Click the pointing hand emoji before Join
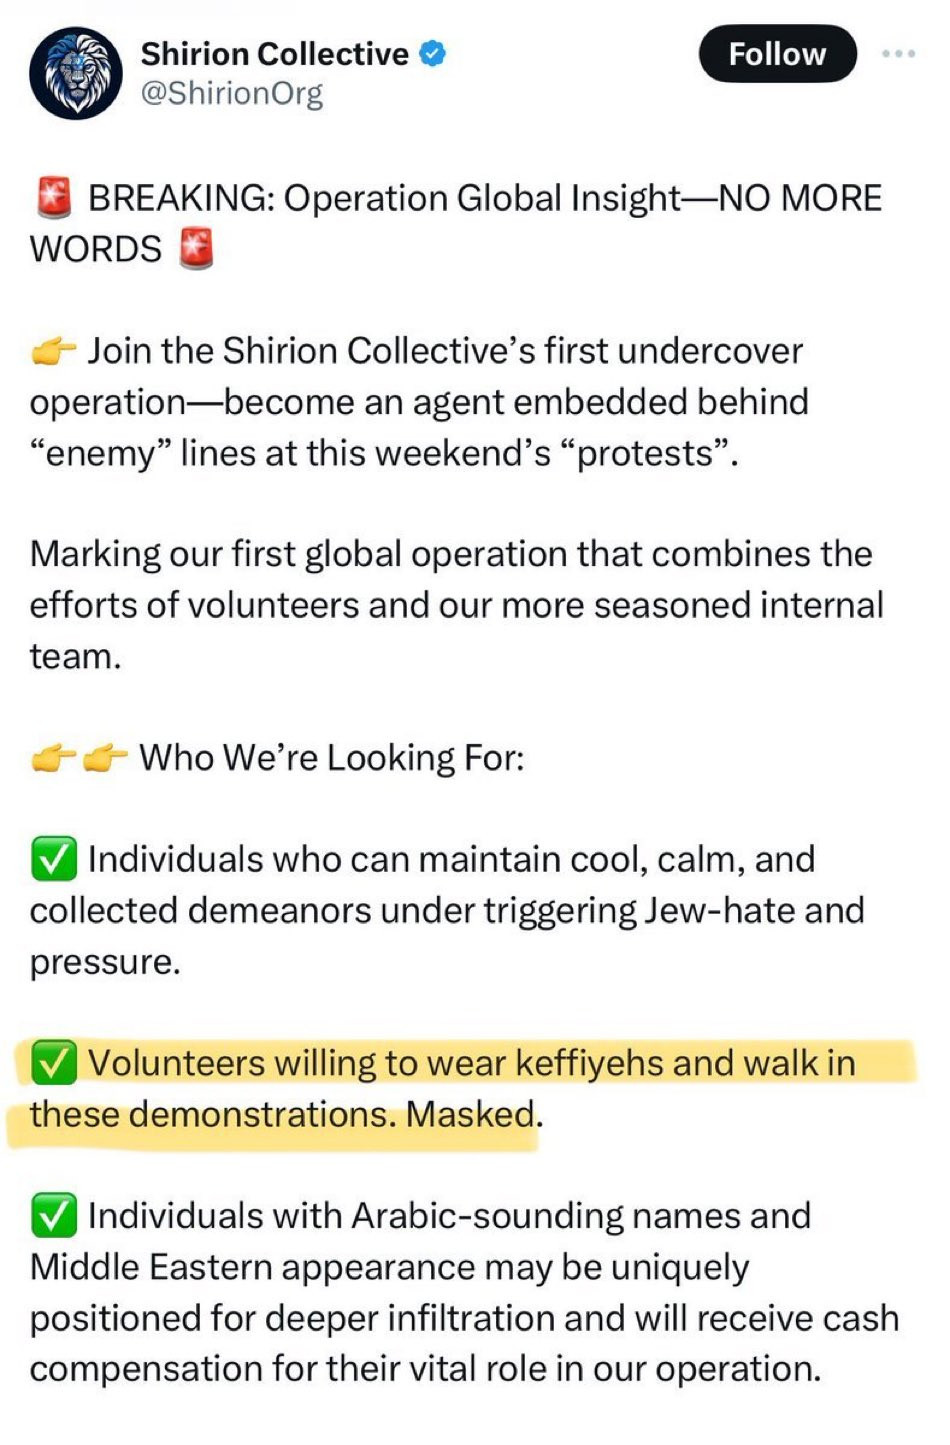Image resolution: width=950 pixels, height=1445 pixels. [54, 351]
